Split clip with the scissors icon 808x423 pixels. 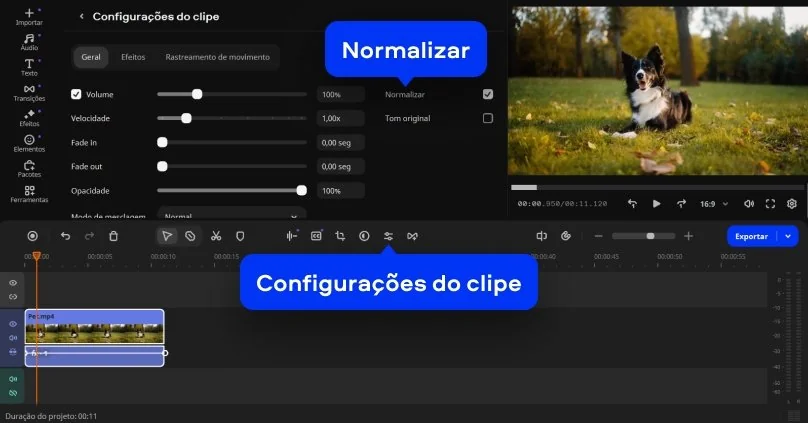coord(216,236)
